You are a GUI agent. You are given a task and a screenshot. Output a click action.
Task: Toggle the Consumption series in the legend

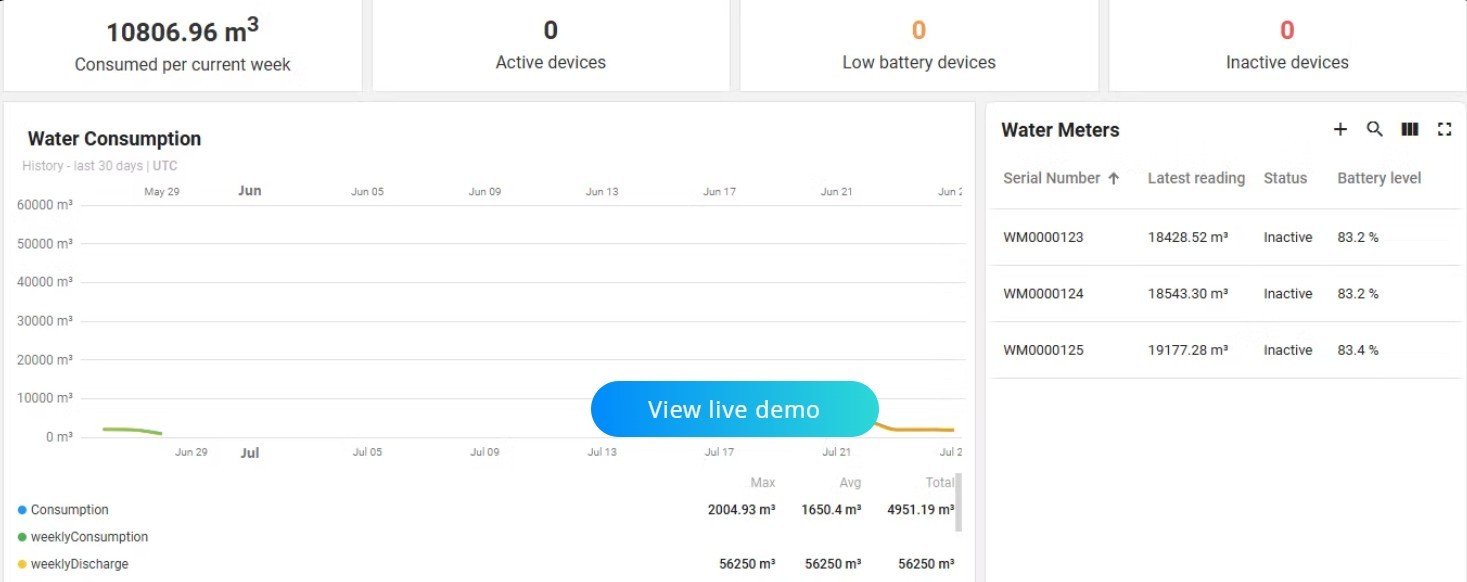(69, 510)
